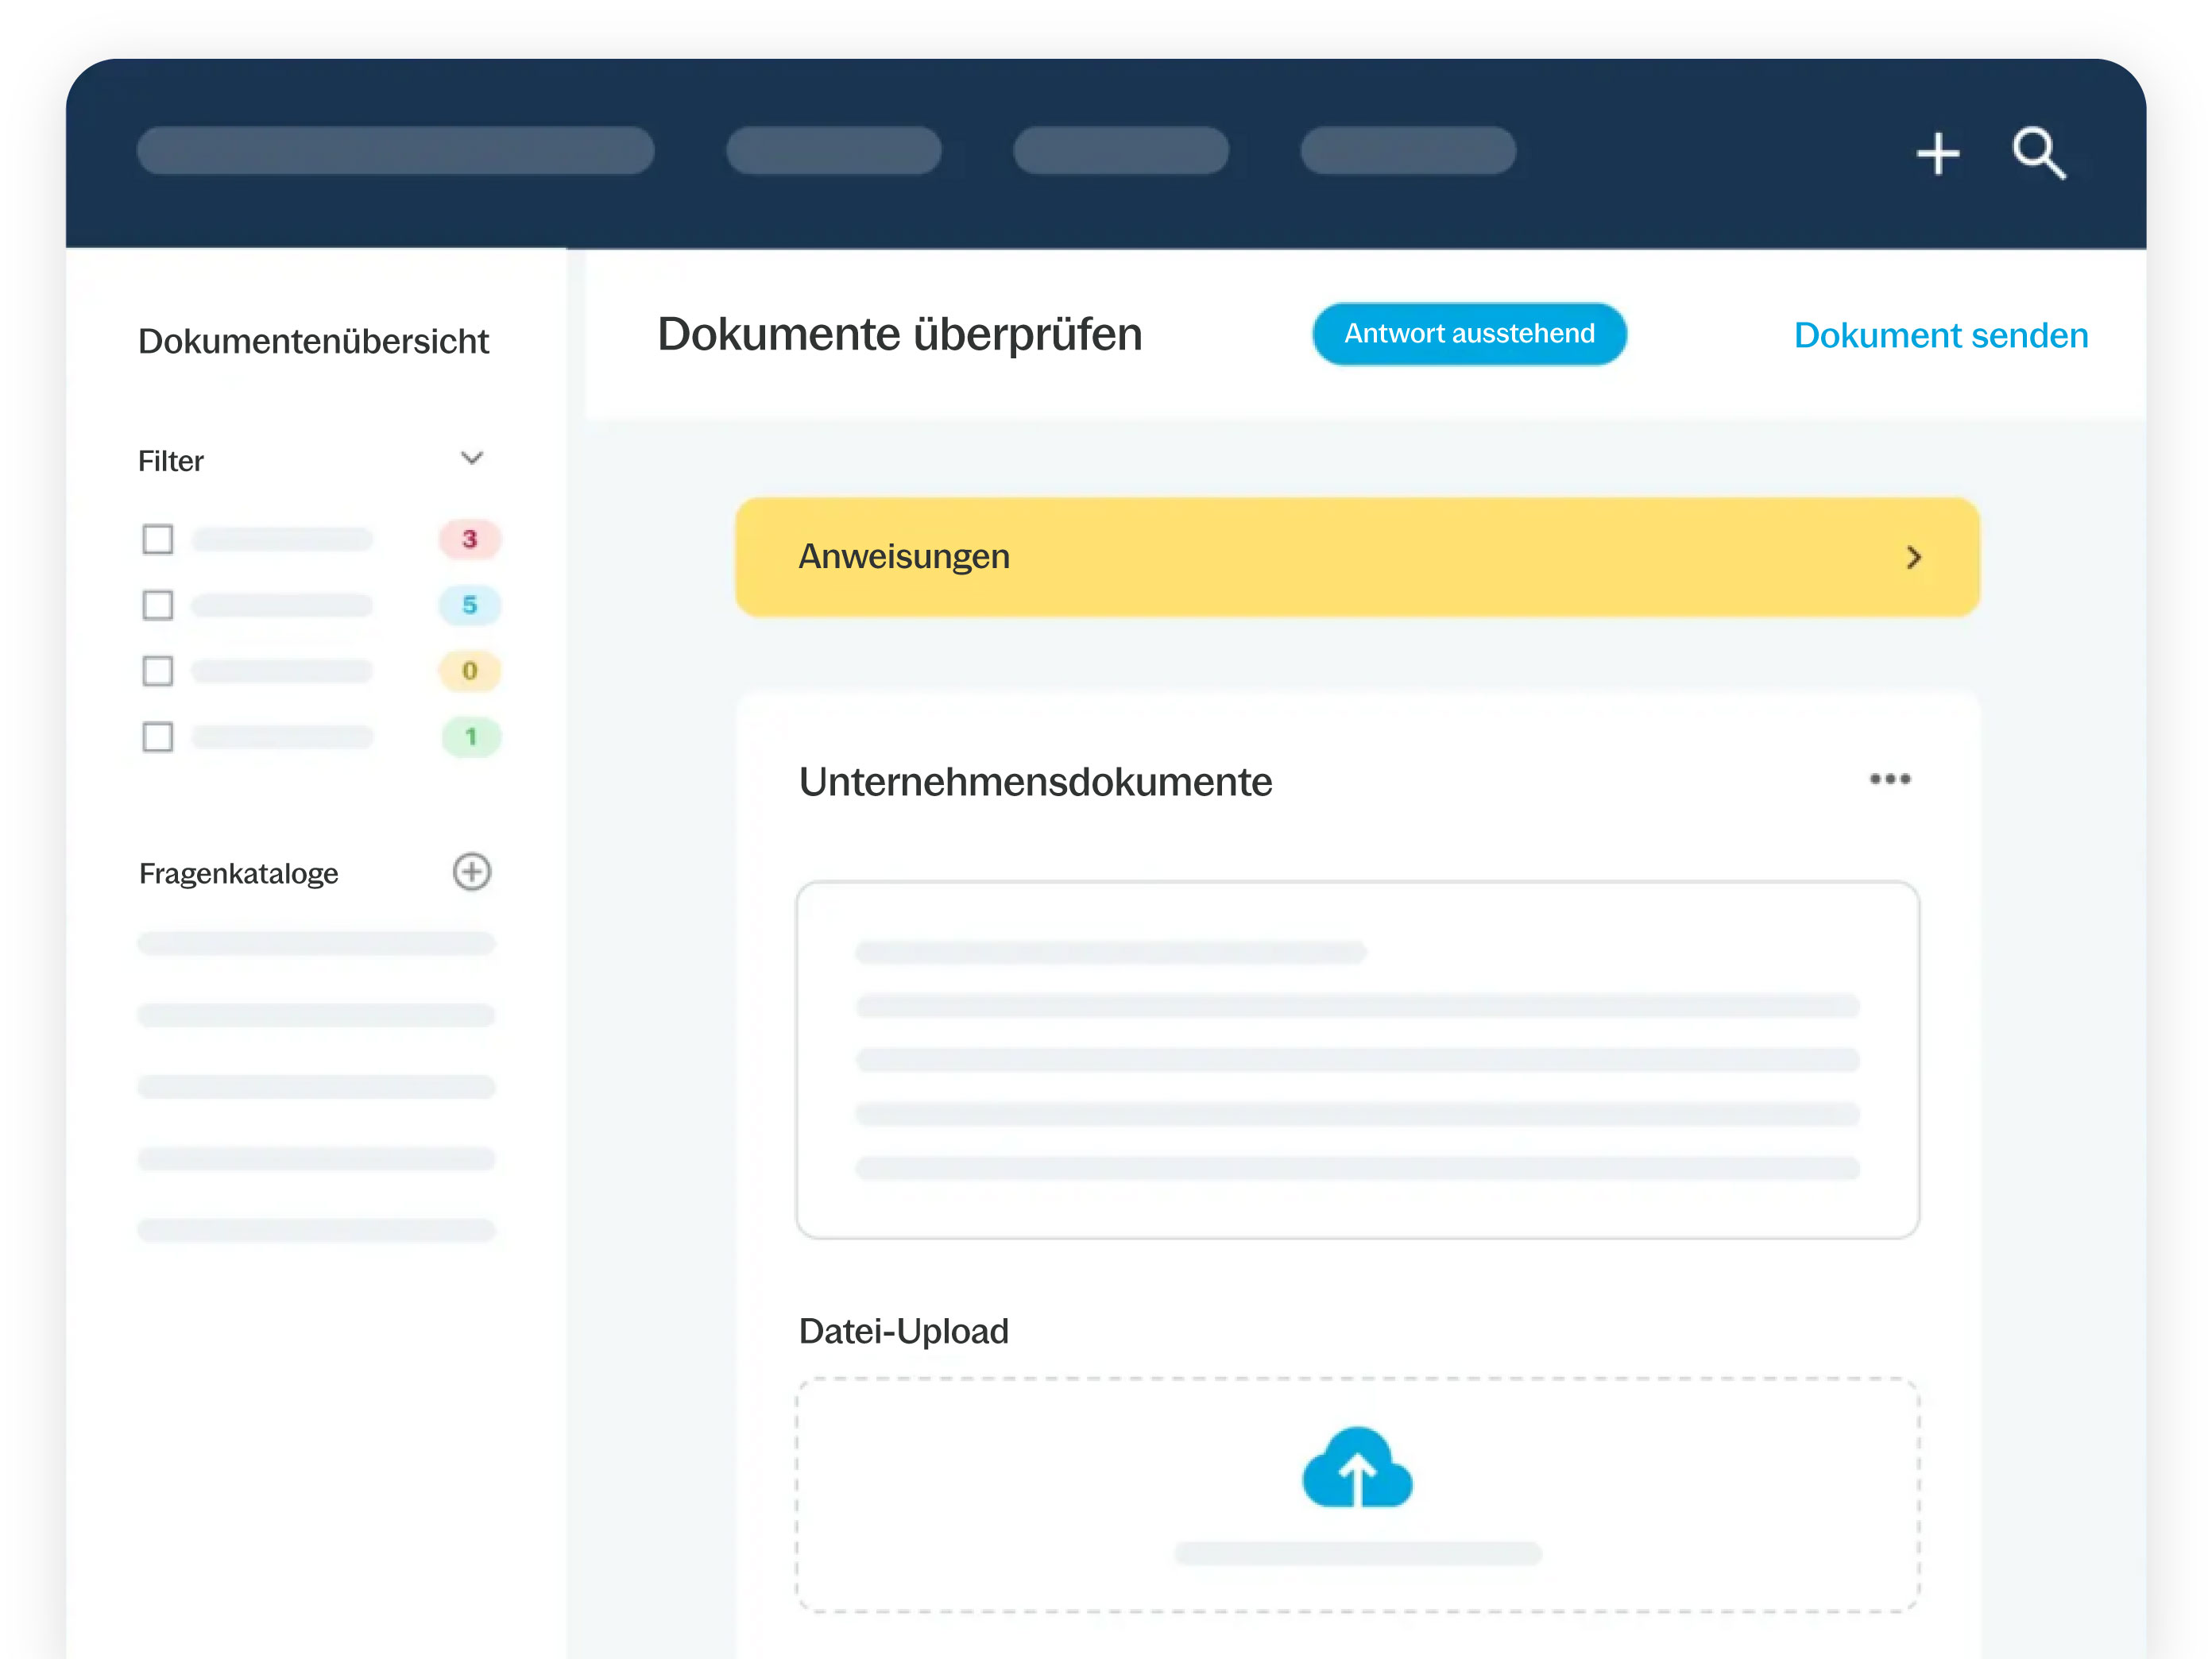
Task: Select the filter checkbox with count 1
Action: [x=158, y=737]
